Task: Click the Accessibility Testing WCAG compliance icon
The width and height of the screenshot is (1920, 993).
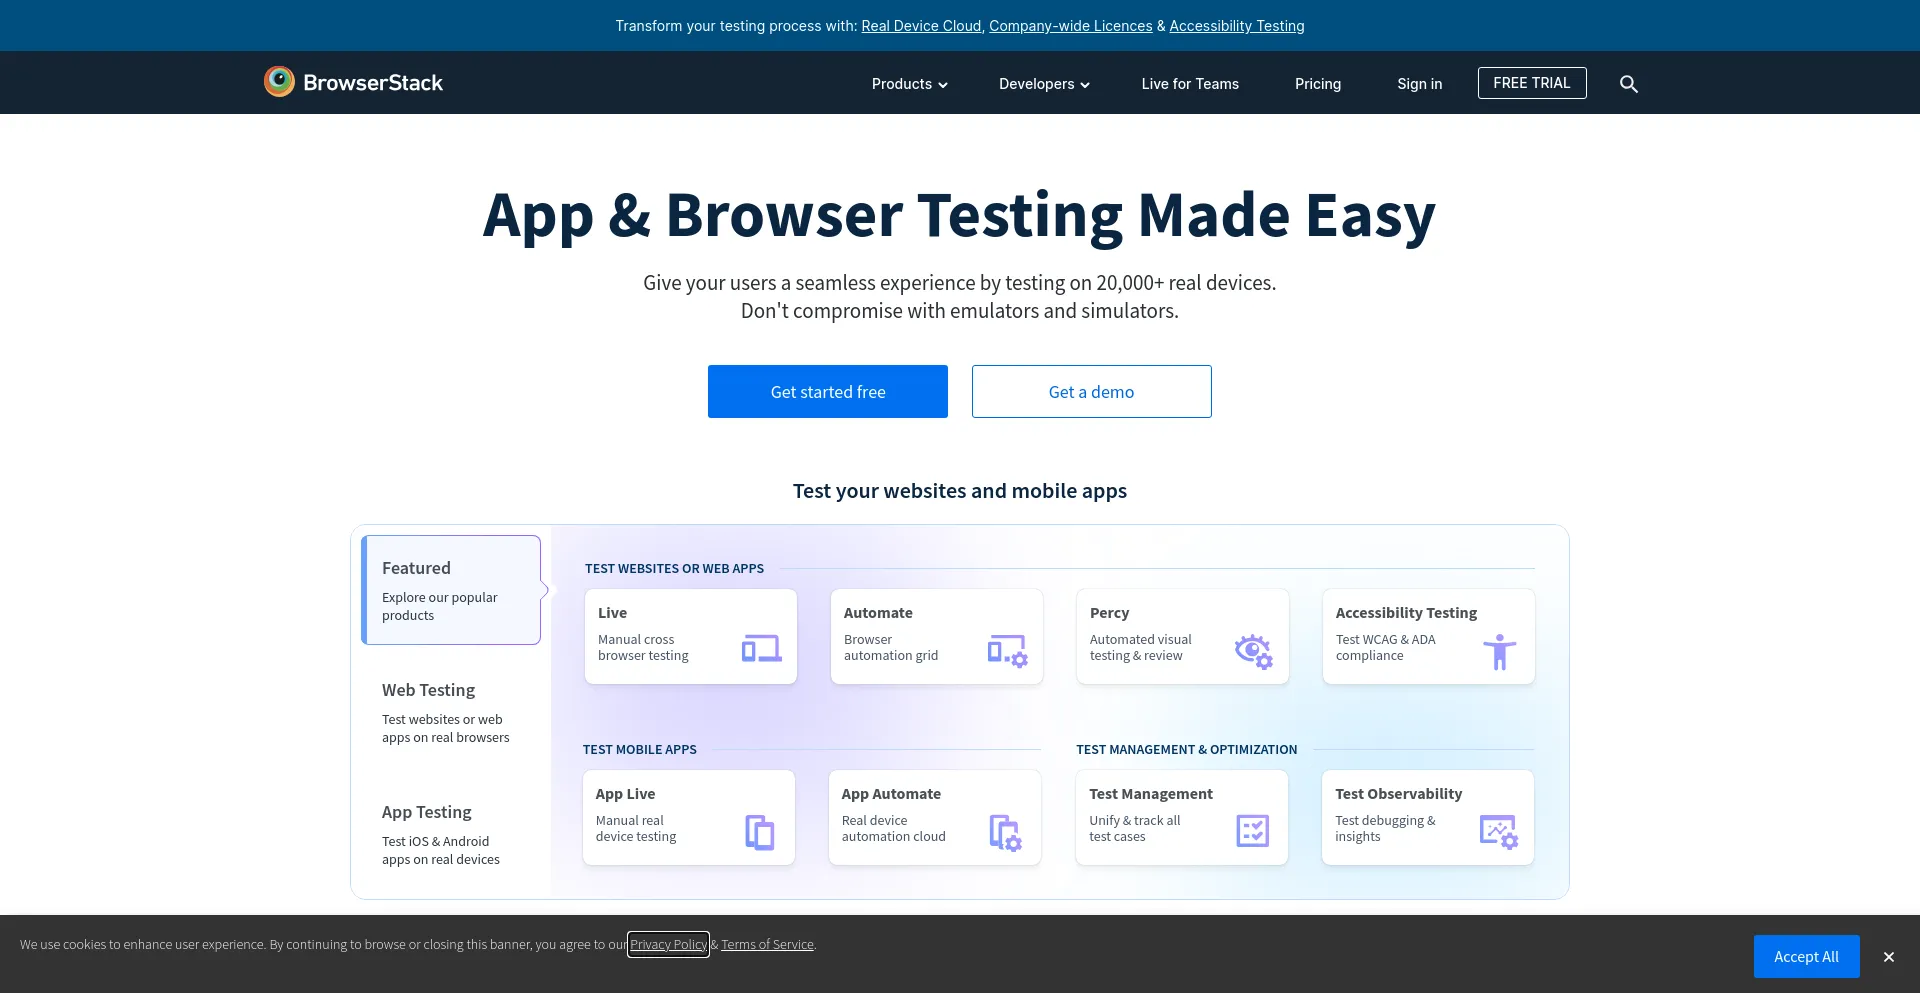Action: click(1499, 650)
